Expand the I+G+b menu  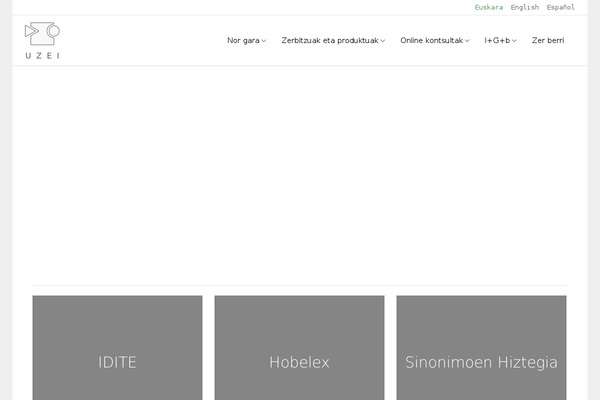pos(500,40)
